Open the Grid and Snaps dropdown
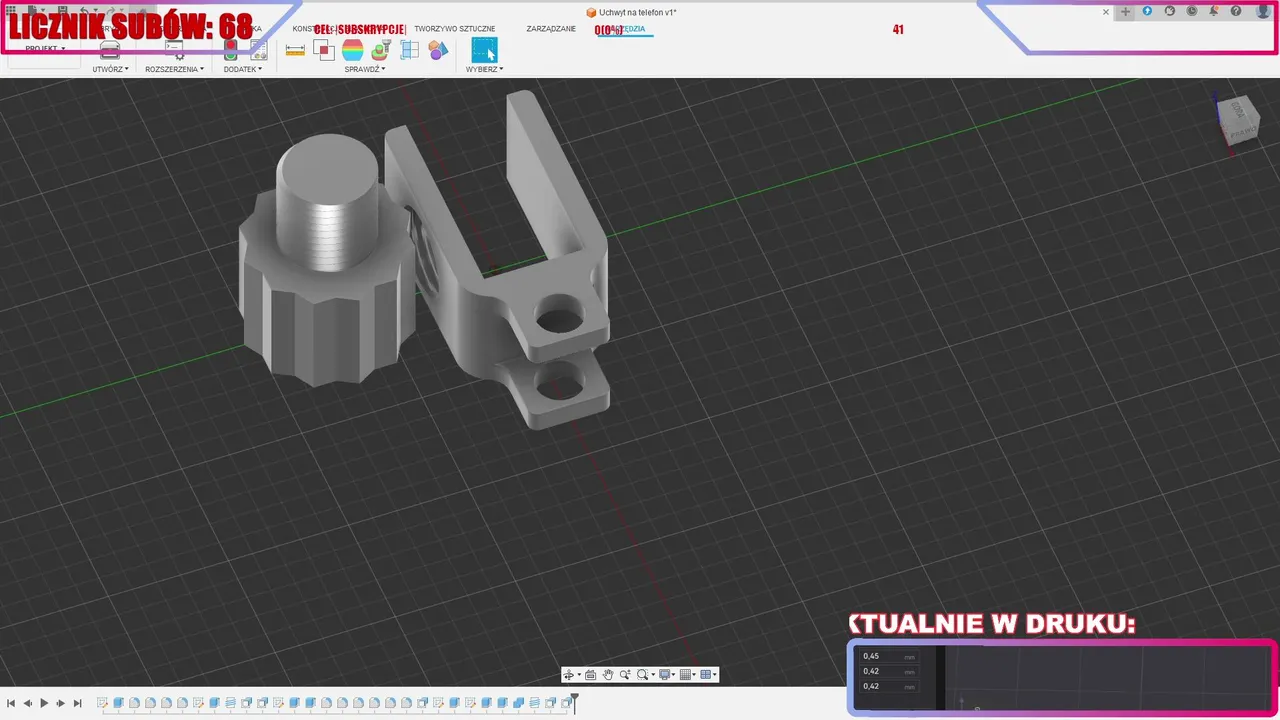This screenshot has height=720, width=1280. 688,675
